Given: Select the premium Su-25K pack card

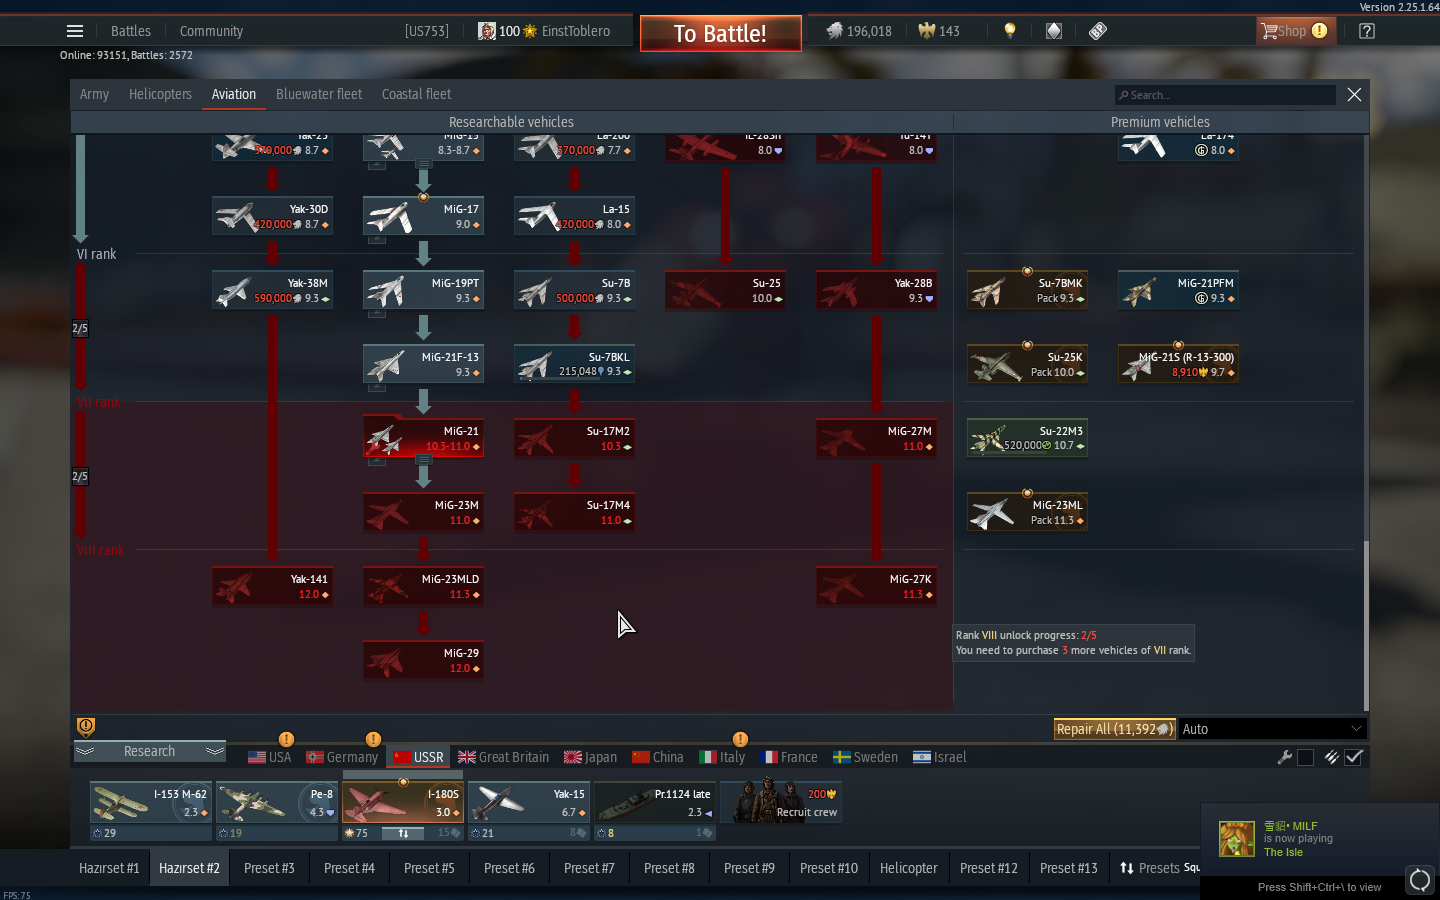Looking at the screenshot, I should (x=1027, y=364).
